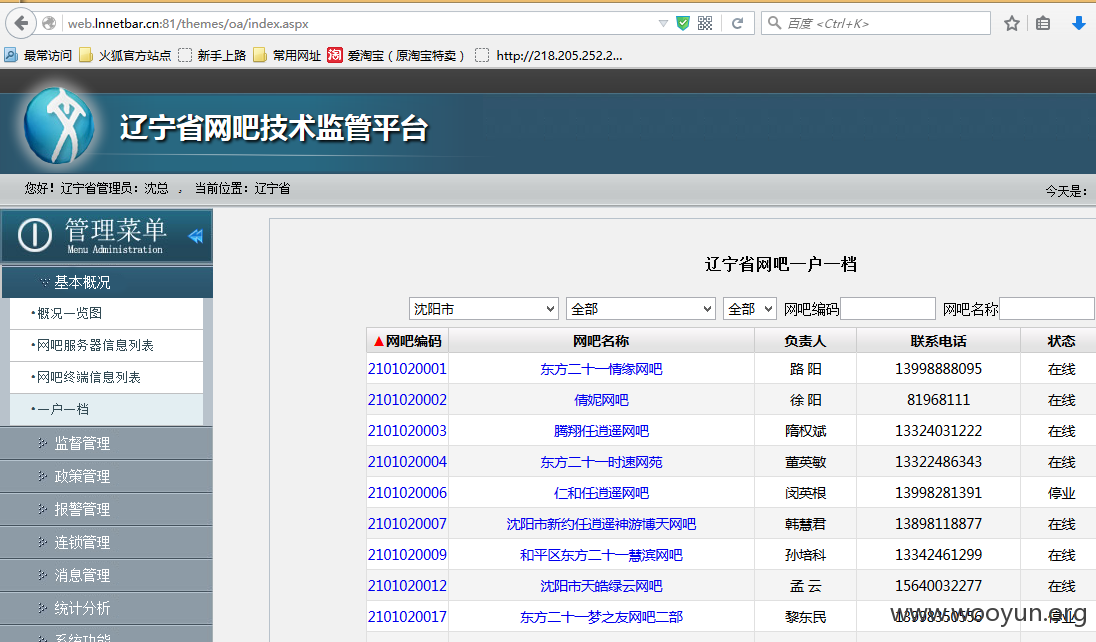The image size is (1096, 642).
Task: Open 概况一览图 menu item
Action: coord(106,313)
